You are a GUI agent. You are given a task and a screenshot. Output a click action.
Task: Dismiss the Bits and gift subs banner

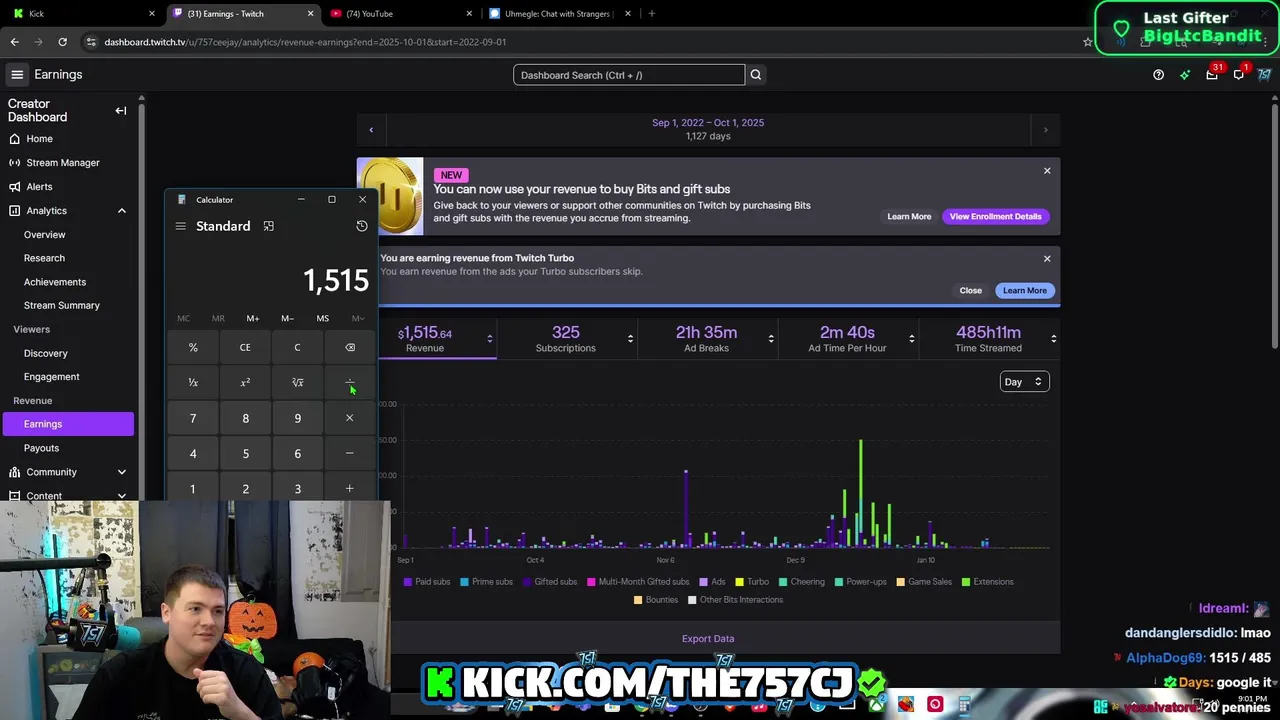(1047, 171)
